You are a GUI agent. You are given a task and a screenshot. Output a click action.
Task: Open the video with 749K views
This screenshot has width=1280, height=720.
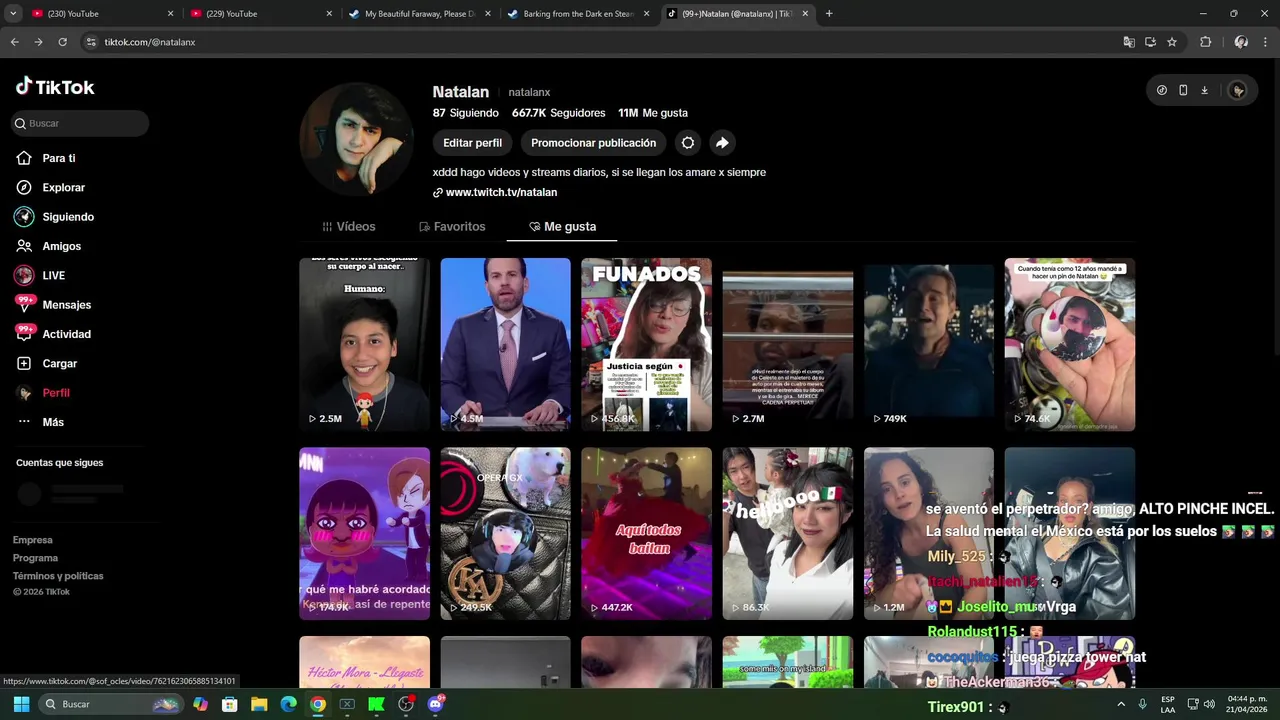click(x=929, y=345)
